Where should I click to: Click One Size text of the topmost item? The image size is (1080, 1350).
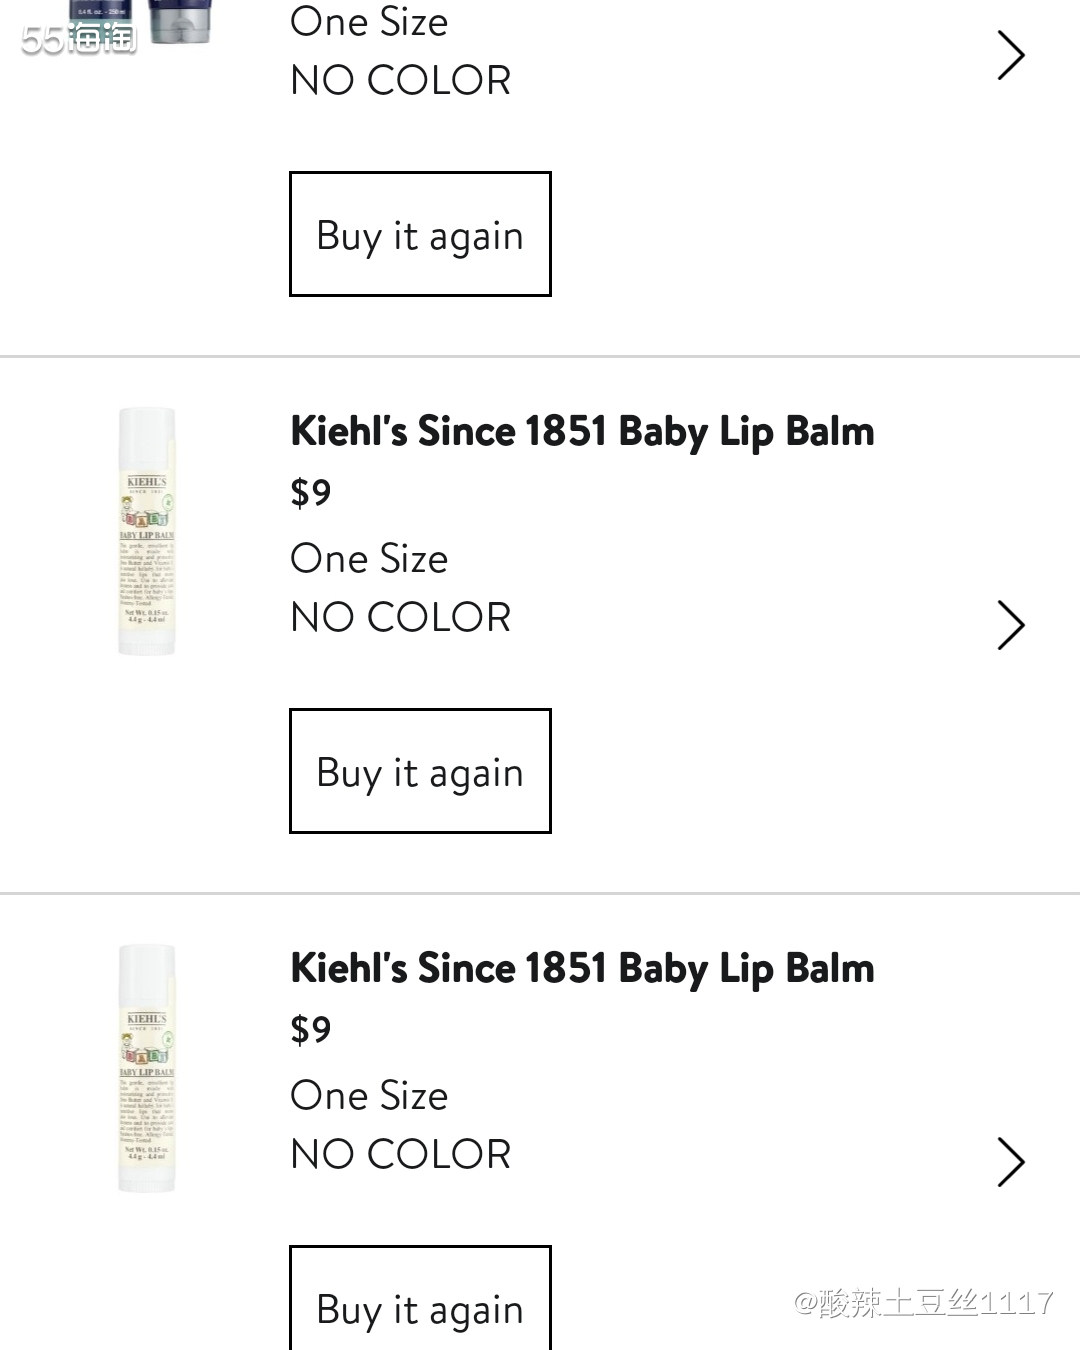(x=369, y=22)
